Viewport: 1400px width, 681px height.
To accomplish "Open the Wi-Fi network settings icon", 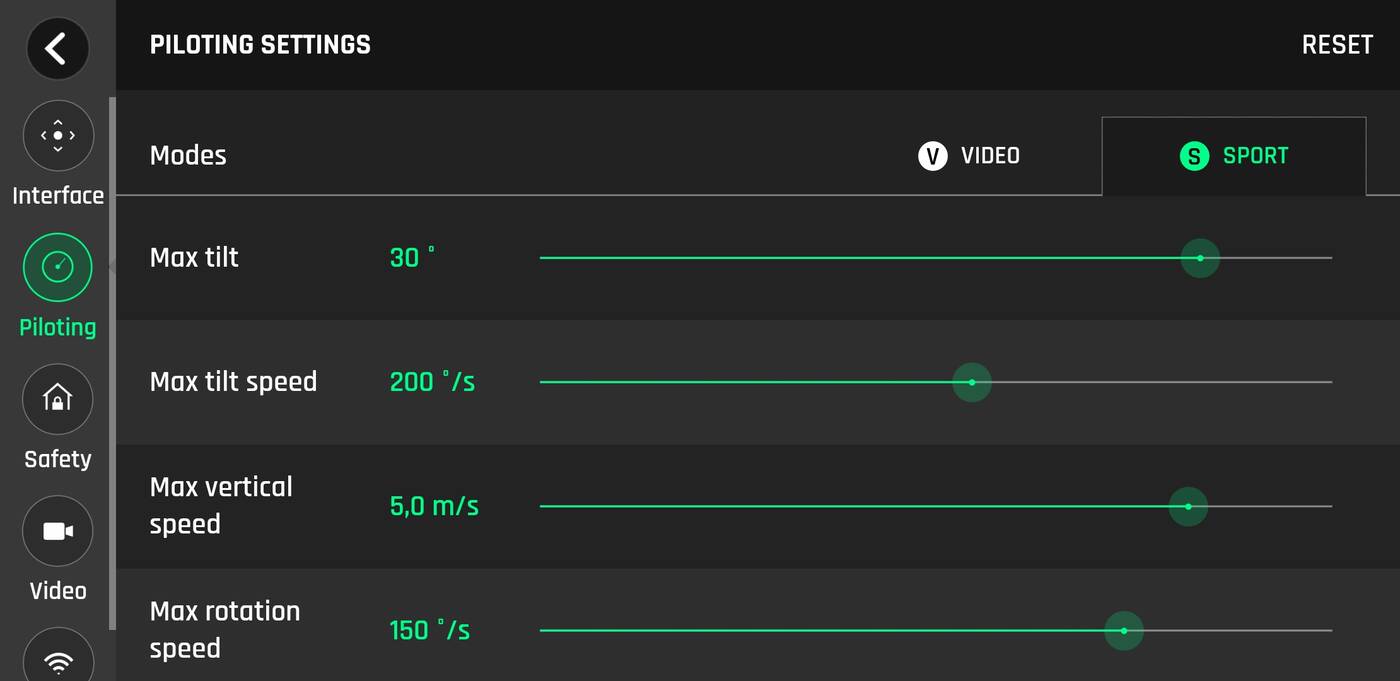I will click(58, 660).
